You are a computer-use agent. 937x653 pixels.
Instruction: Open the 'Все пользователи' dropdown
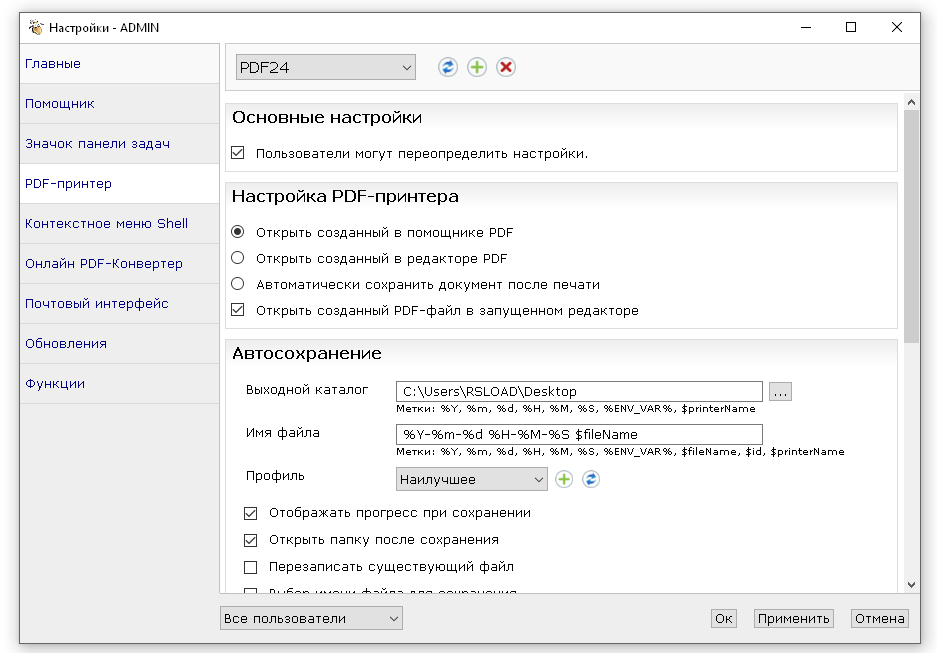click(311, 619)
